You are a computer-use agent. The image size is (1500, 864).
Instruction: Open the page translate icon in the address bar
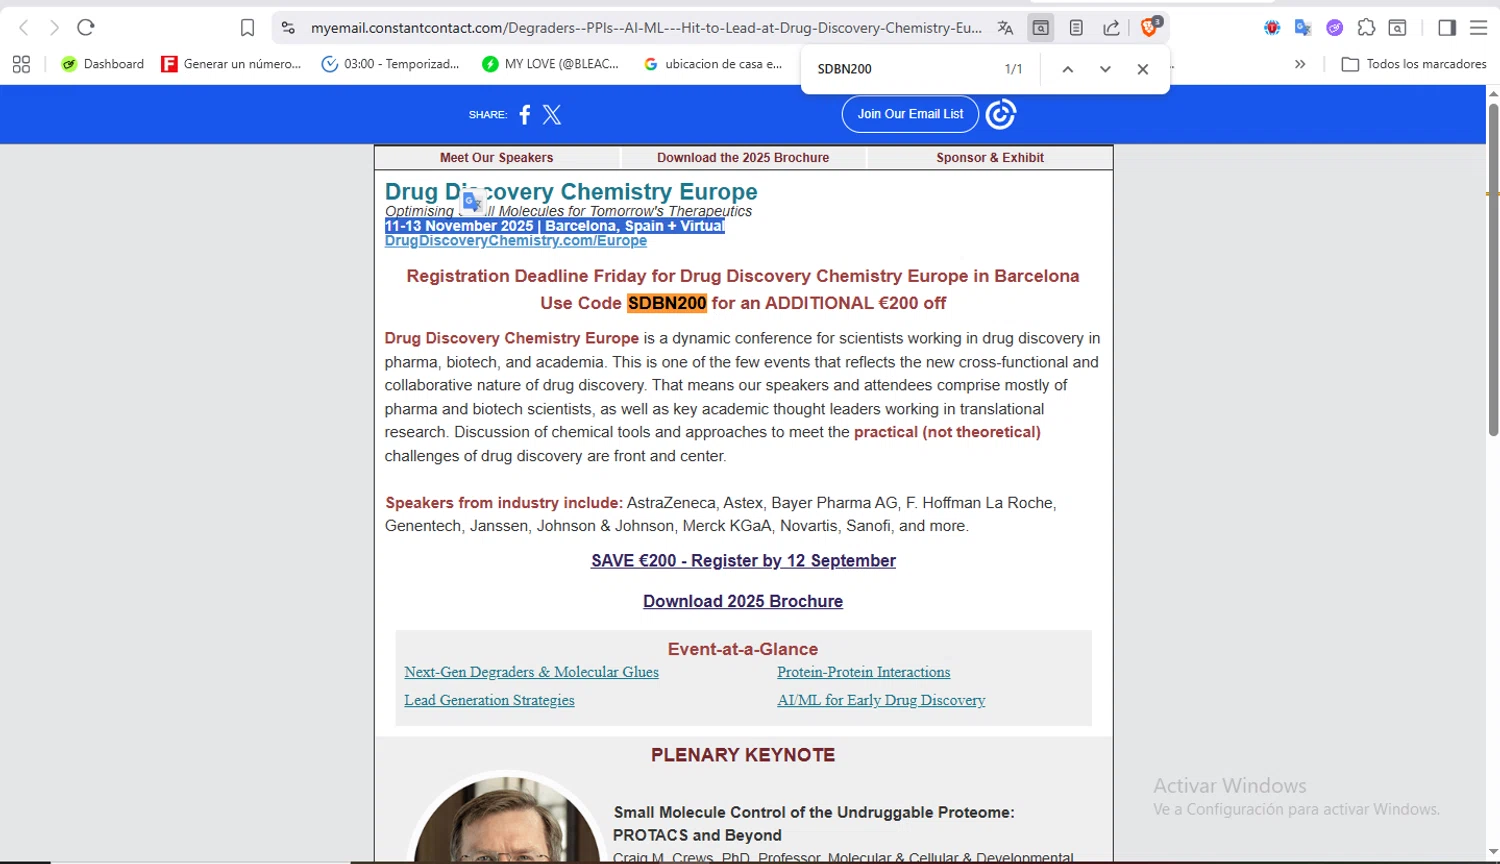[x=1005, y=28]
